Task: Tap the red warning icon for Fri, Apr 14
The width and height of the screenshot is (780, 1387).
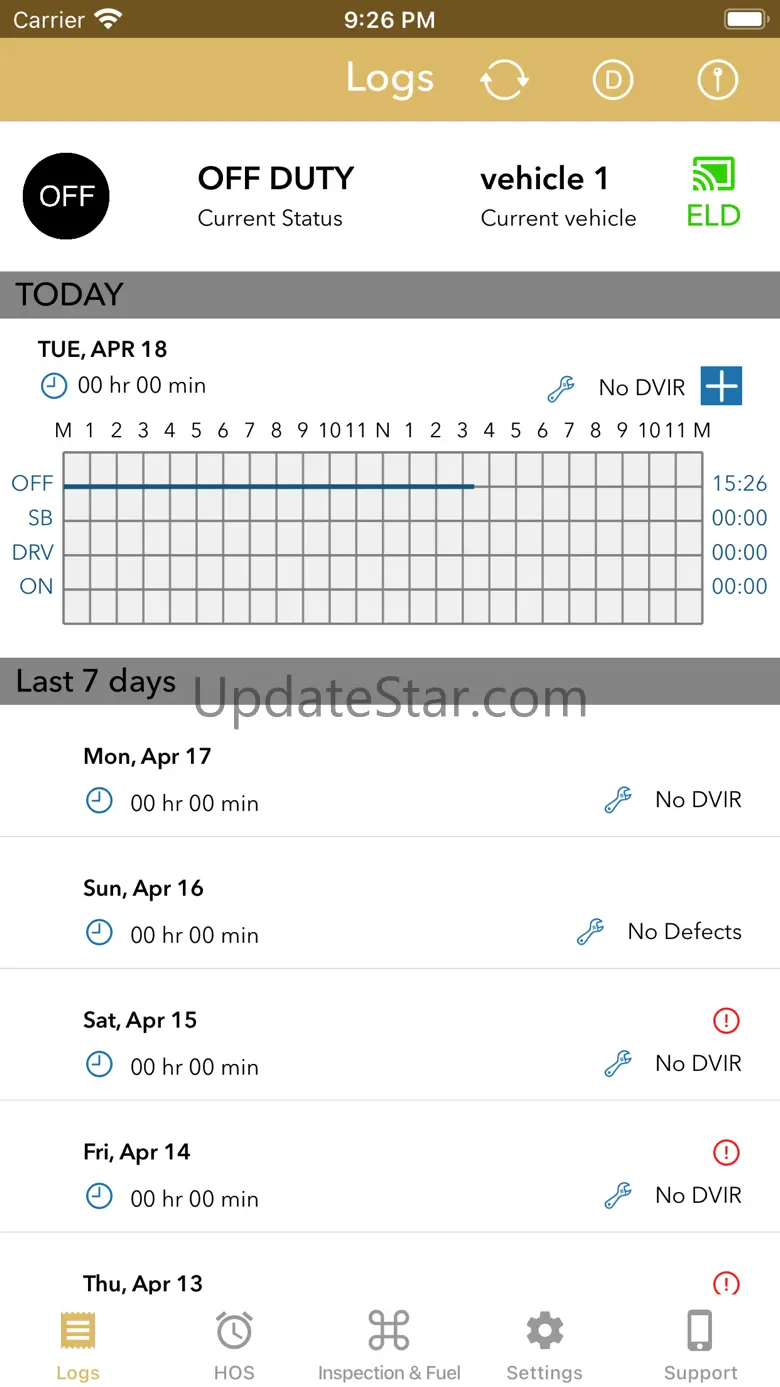Action: [726, 1152]
